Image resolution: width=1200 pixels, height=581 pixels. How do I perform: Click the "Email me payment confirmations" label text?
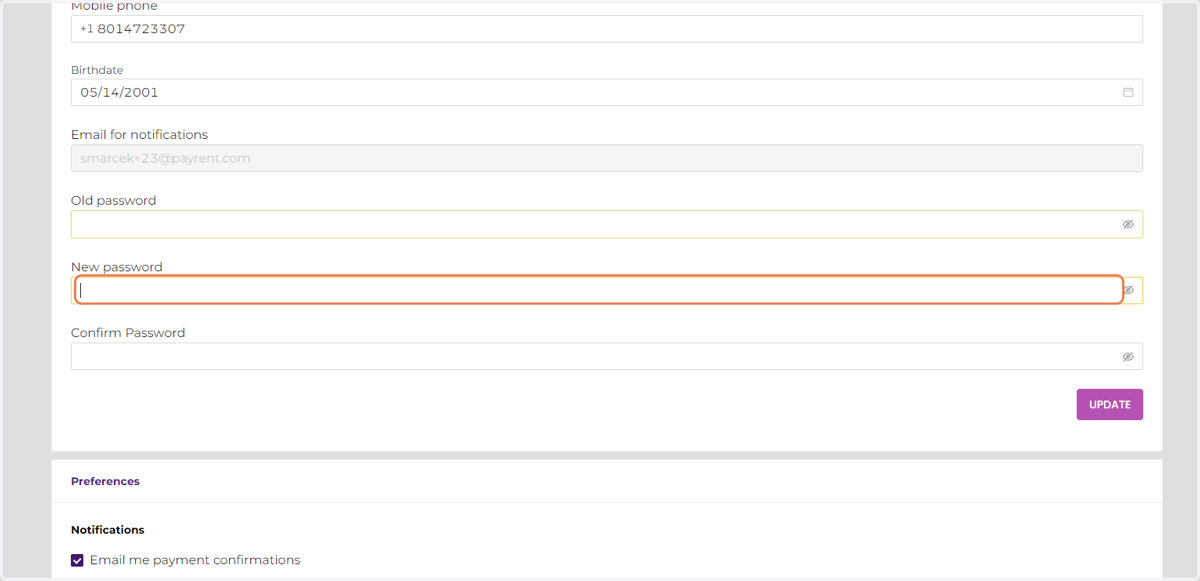click(x=195, y=560)
